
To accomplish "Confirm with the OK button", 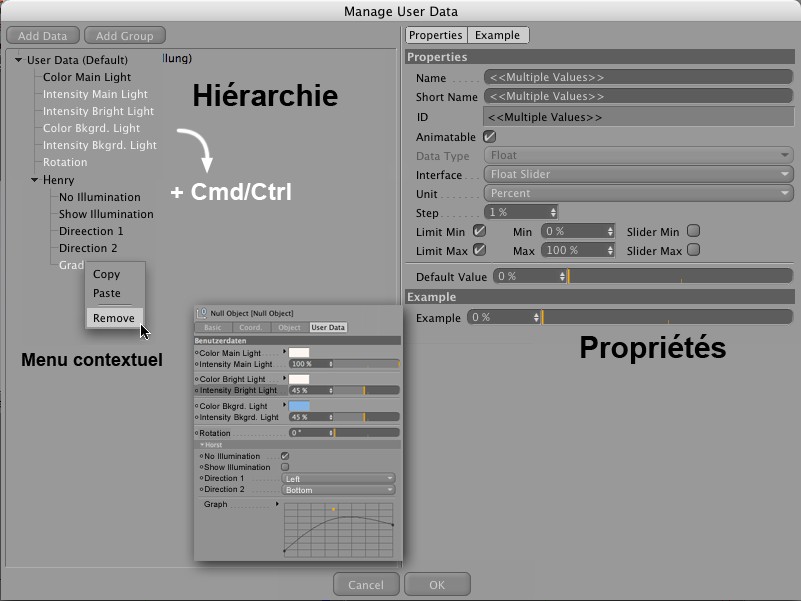I will 437,584.
